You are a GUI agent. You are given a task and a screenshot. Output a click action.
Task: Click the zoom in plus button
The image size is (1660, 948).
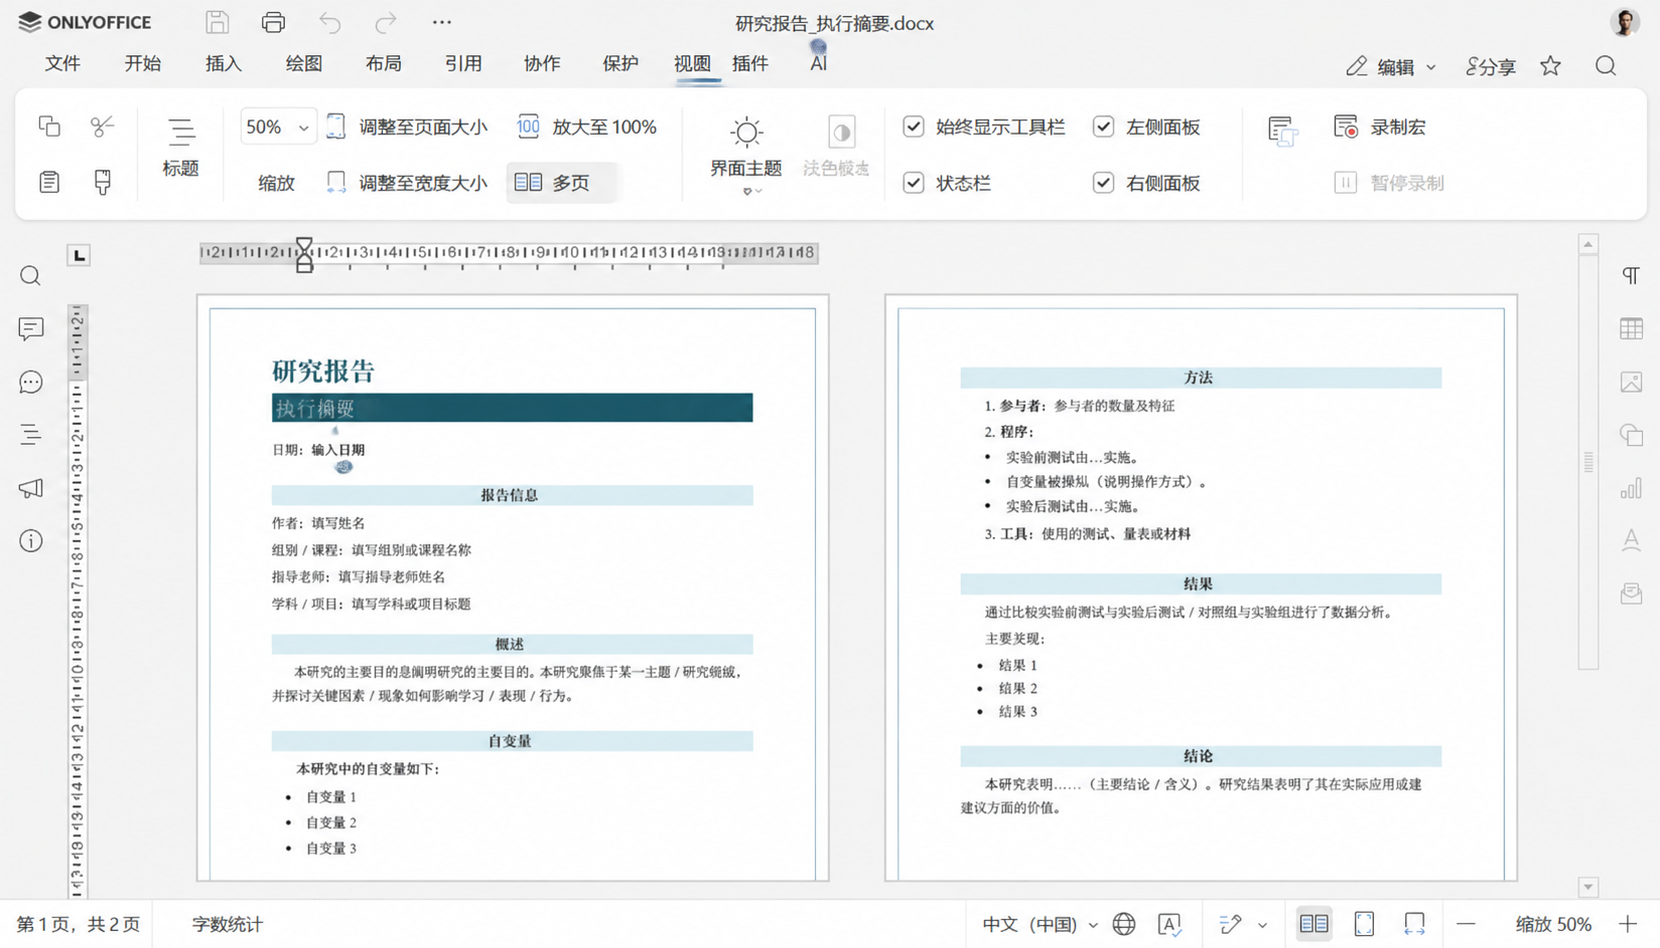1628,924
